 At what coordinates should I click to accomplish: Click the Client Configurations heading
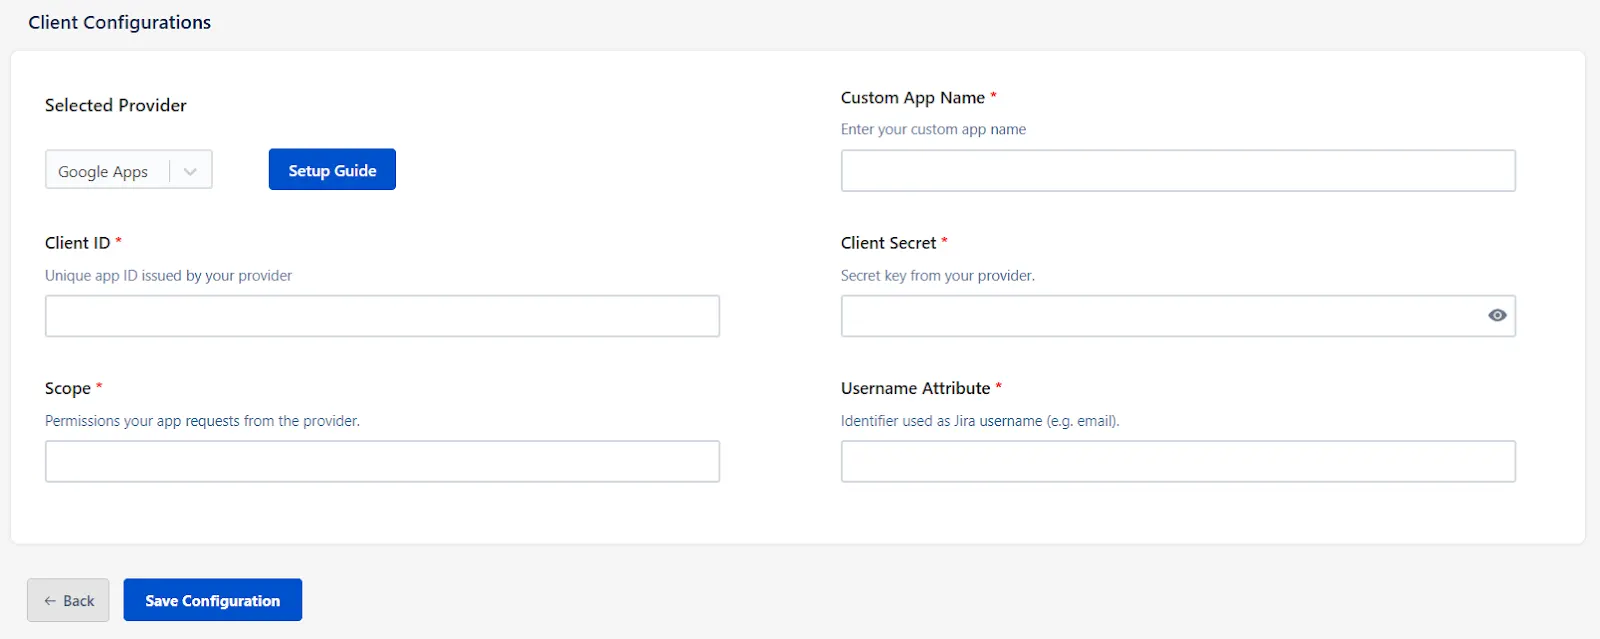pyautogui.click(x=120, y=22)
